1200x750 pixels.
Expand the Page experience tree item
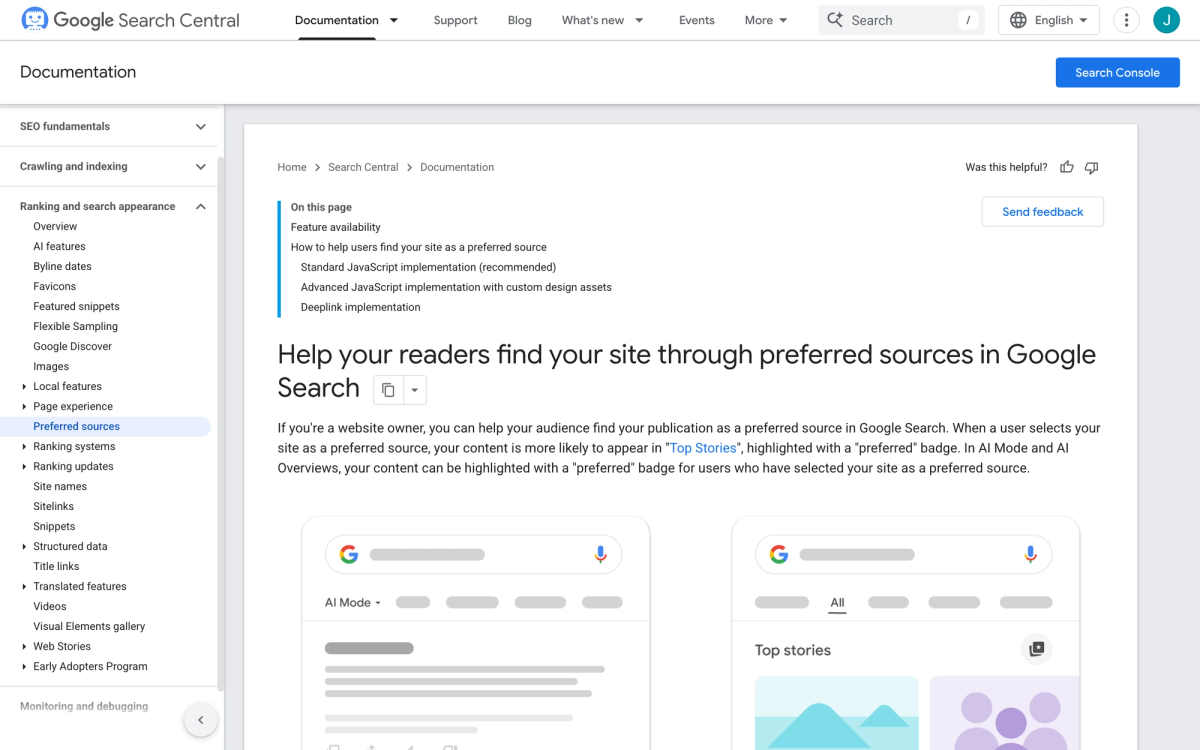coord(24,406)
